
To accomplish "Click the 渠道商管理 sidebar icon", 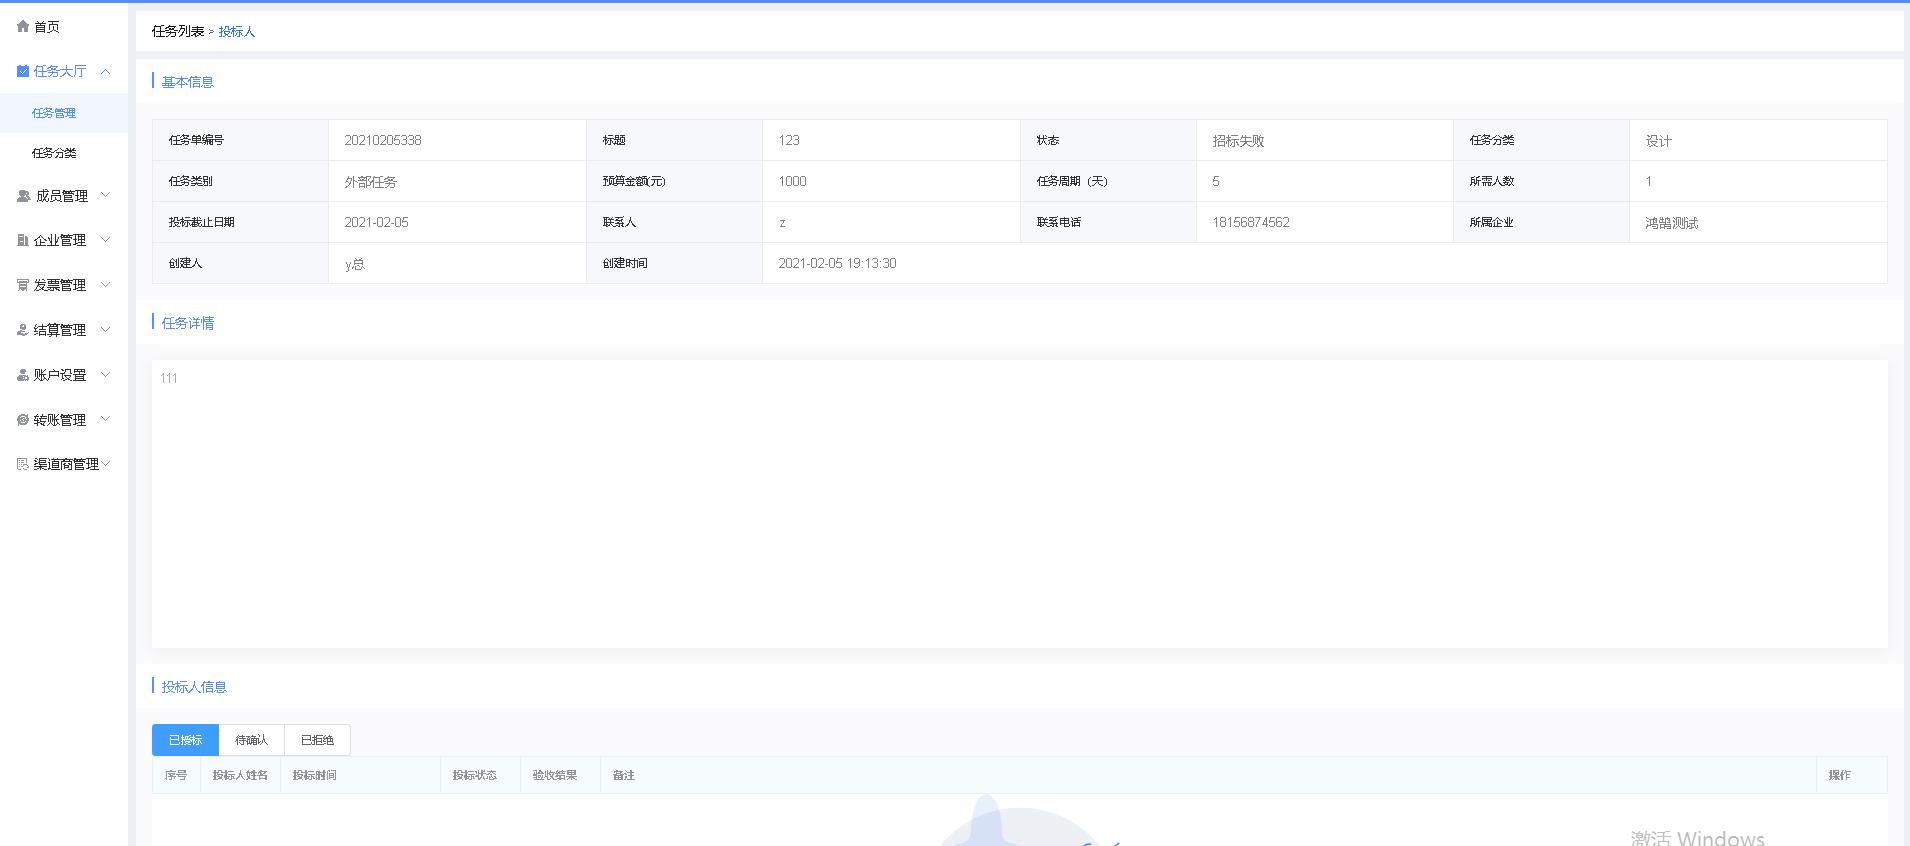I will (23, 464).
